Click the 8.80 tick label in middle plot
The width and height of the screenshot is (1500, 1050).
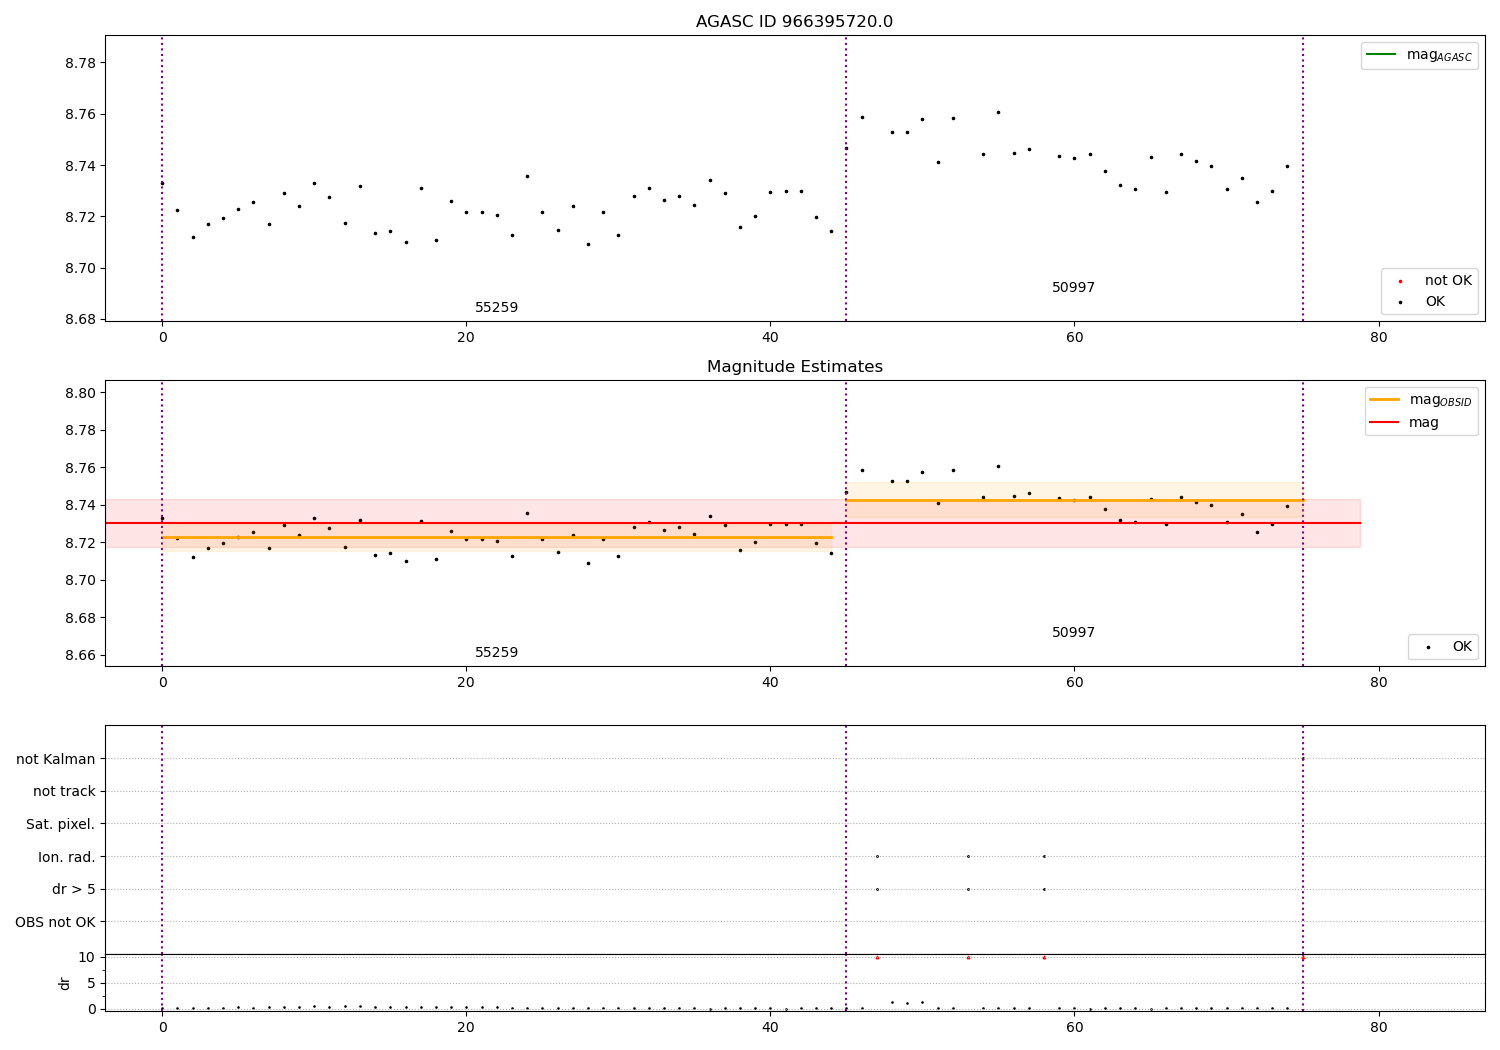coord(81,393)
